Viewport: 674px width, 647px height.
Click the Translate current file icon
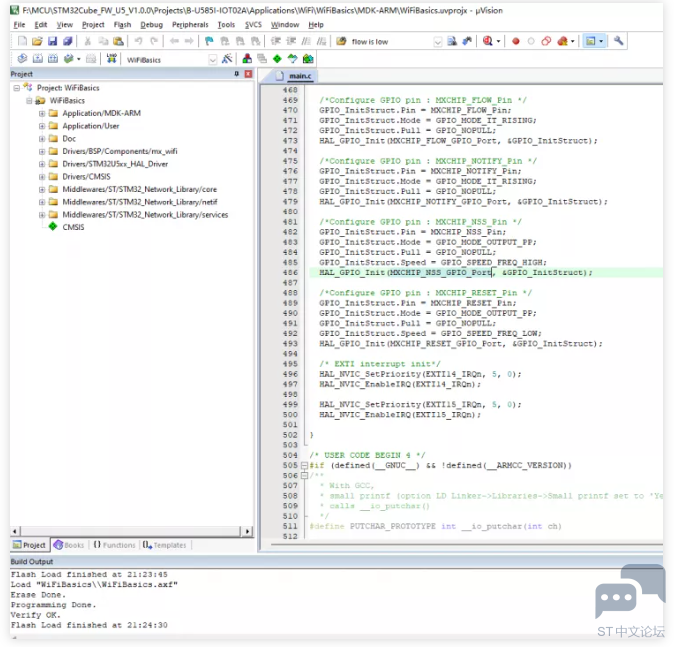(x=22, y=59)
